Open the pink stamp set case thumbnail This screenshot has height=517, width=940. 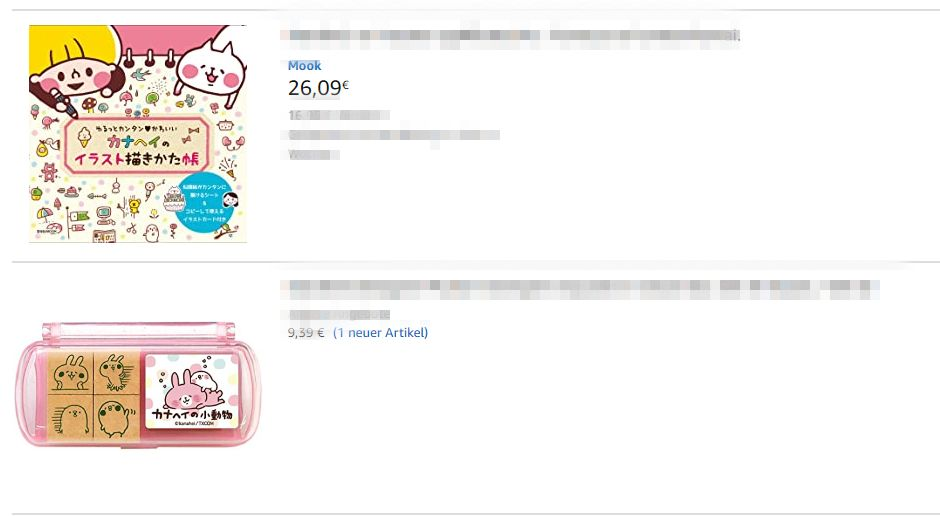click(x=138, y=385)
